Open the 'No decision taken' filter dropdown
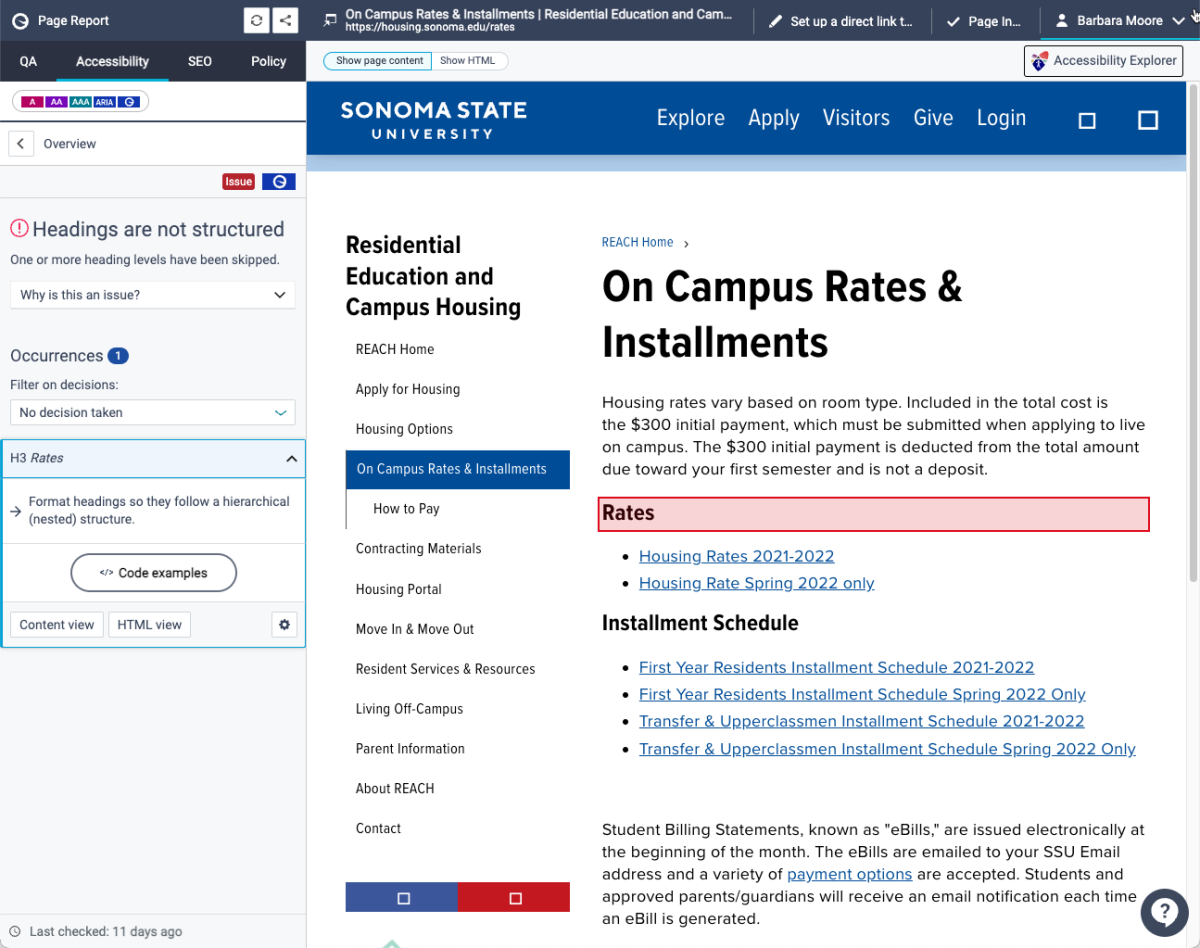Image resolution: width=1200 pixels, height=948 pixels. coord(153,412)
